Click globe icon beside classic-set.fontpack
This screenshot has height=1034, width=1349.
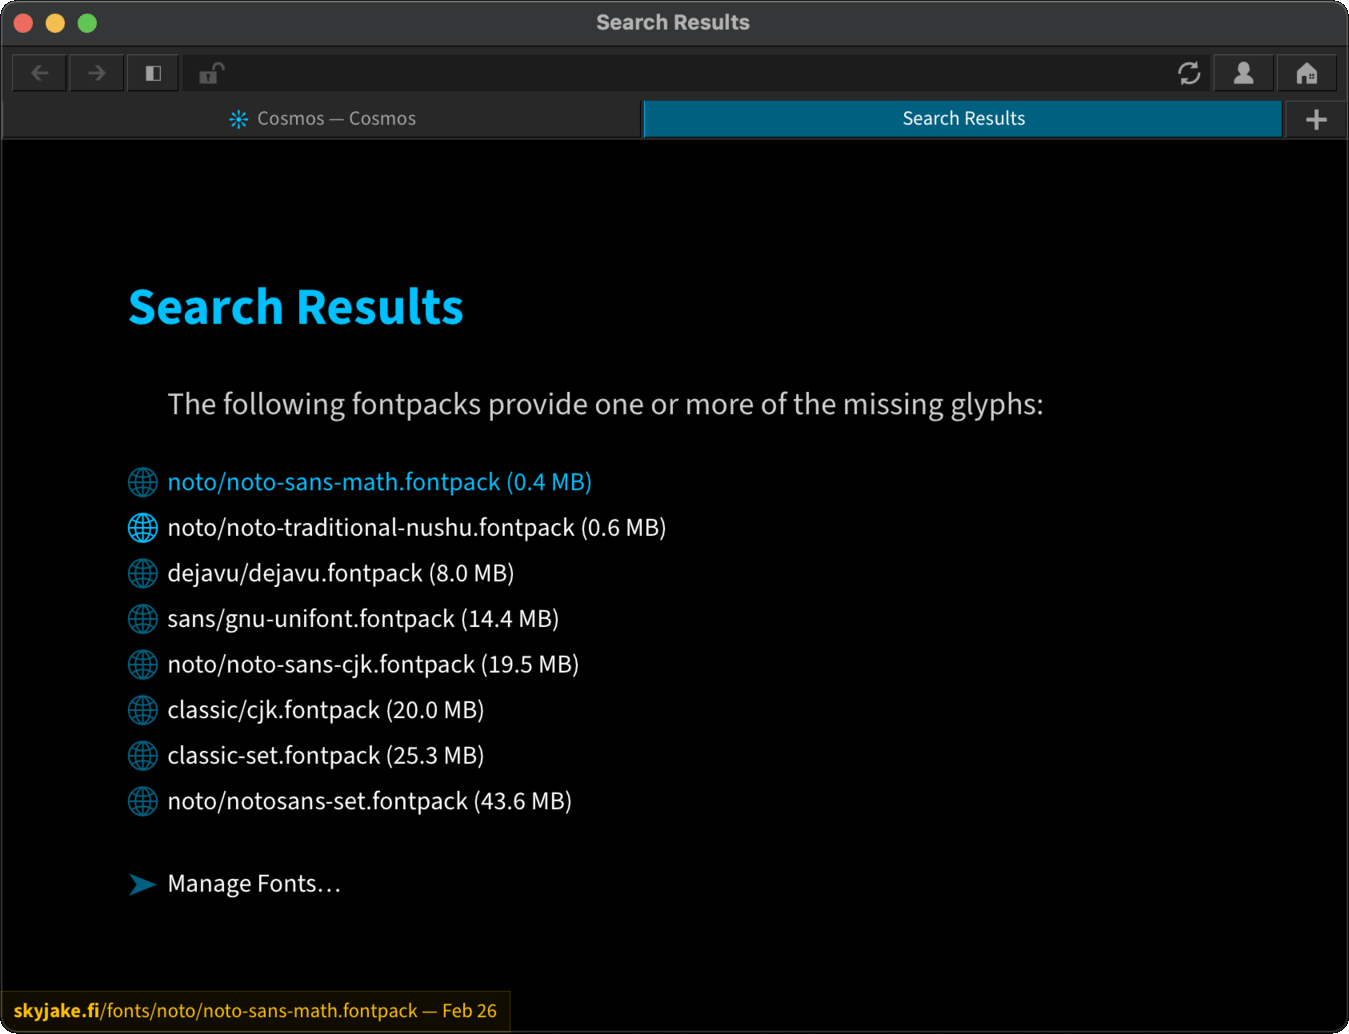click(143, 756)
